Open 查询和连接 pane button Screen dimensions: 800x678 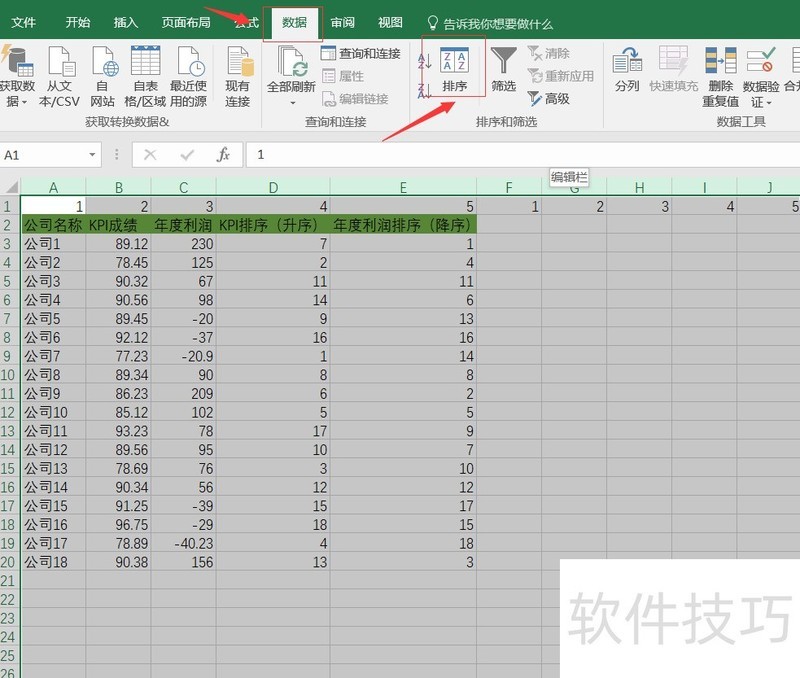(x=361, y=53)
